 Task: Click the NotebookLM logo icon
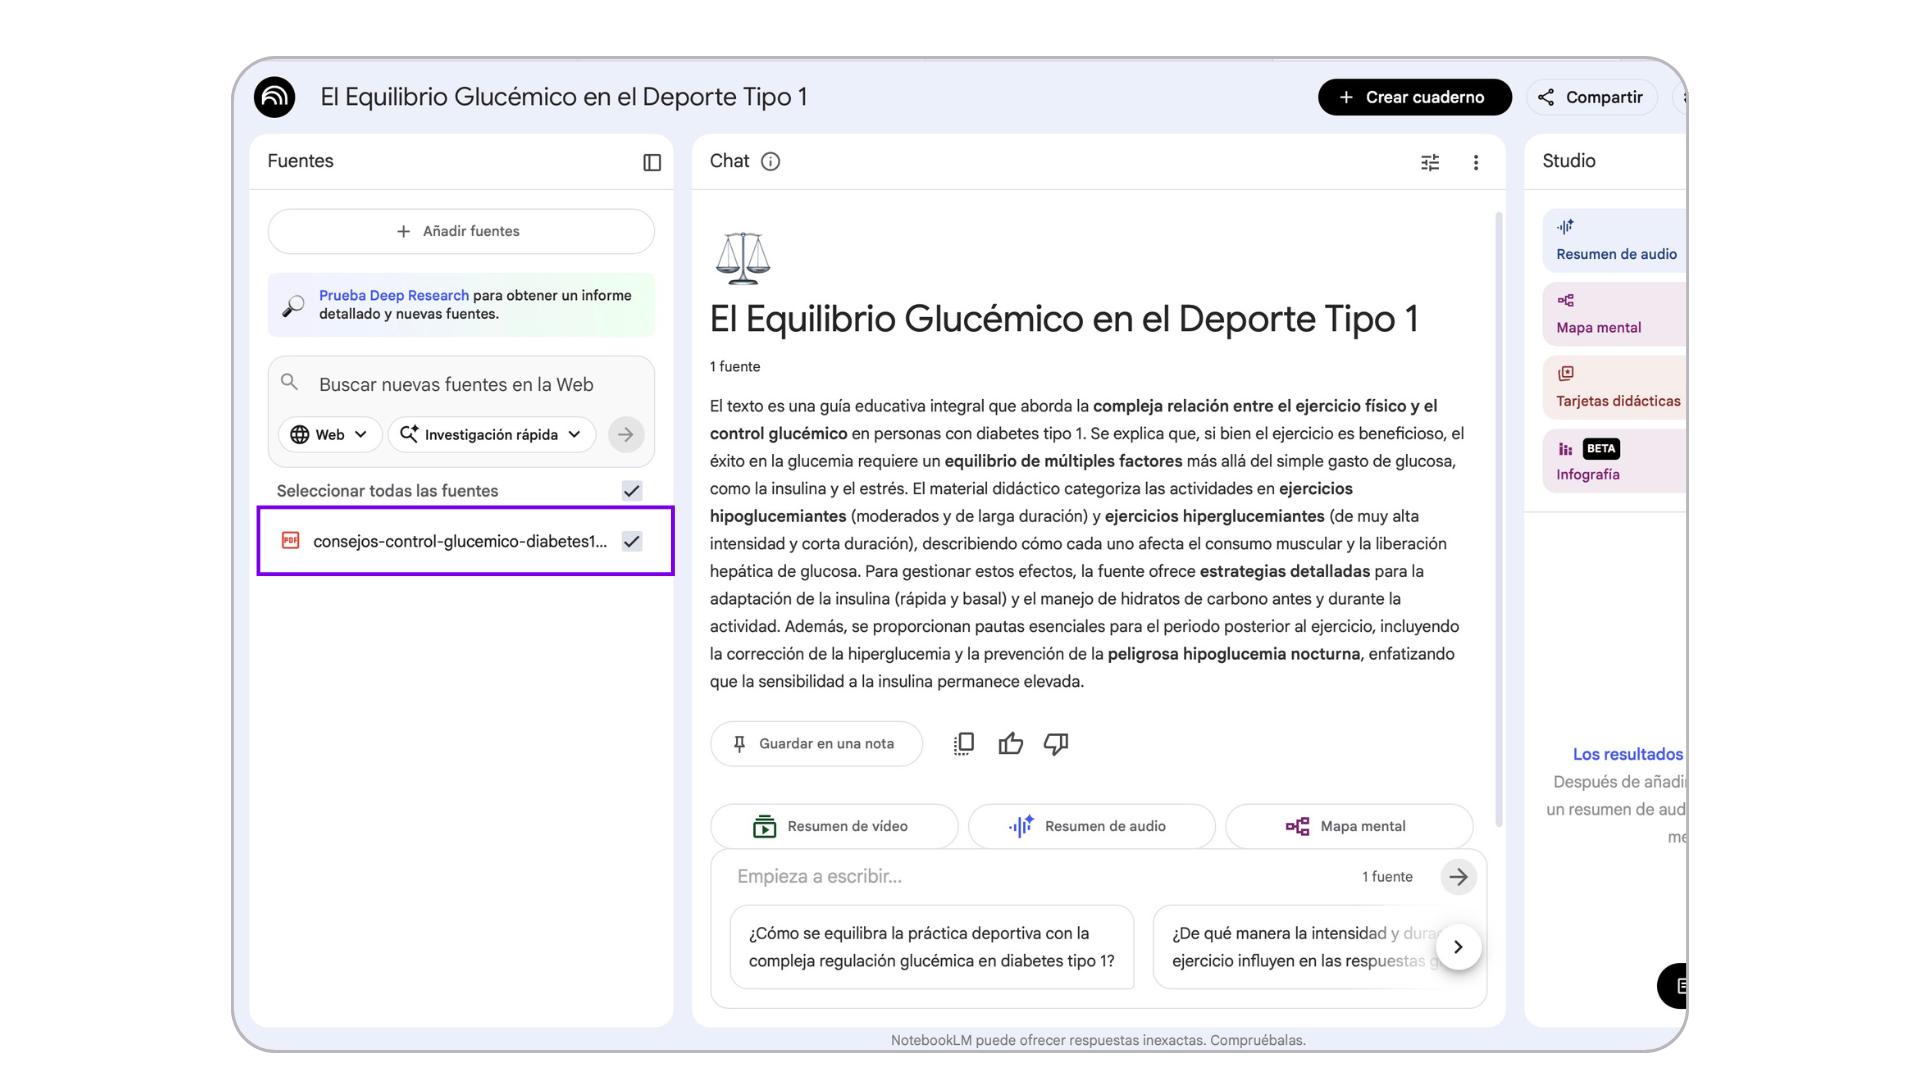pos(274,97)
